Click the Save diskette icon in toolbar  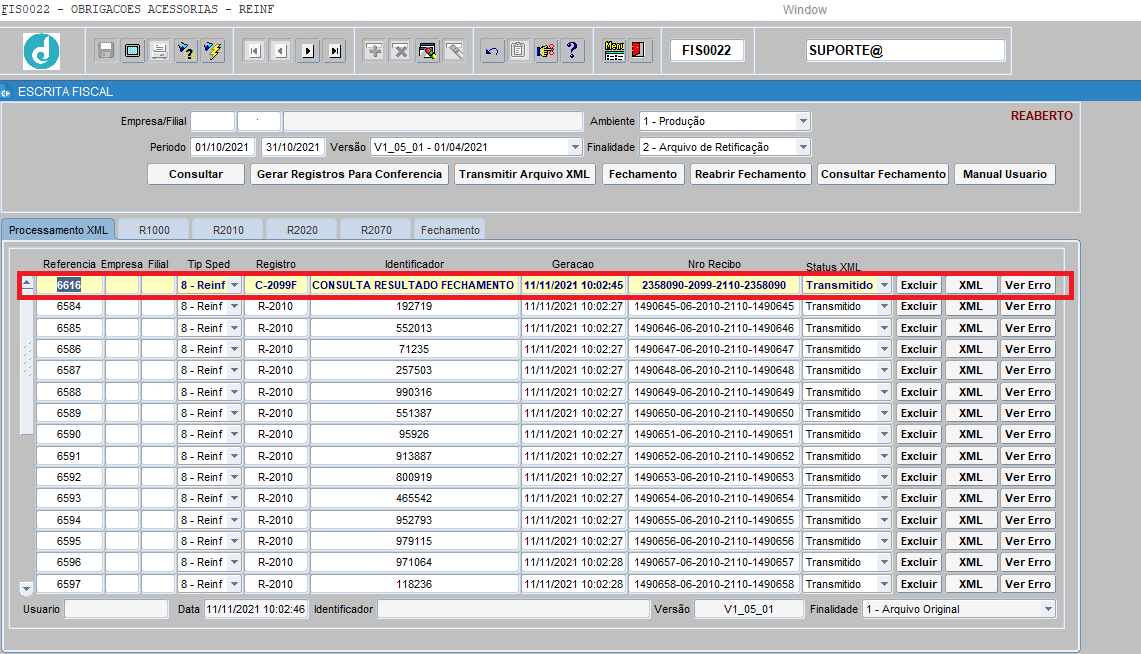[106, 51]
